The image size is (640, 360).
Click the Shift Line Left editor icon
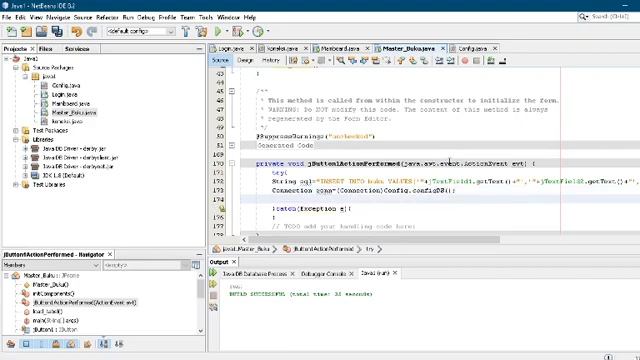point(439,61)
